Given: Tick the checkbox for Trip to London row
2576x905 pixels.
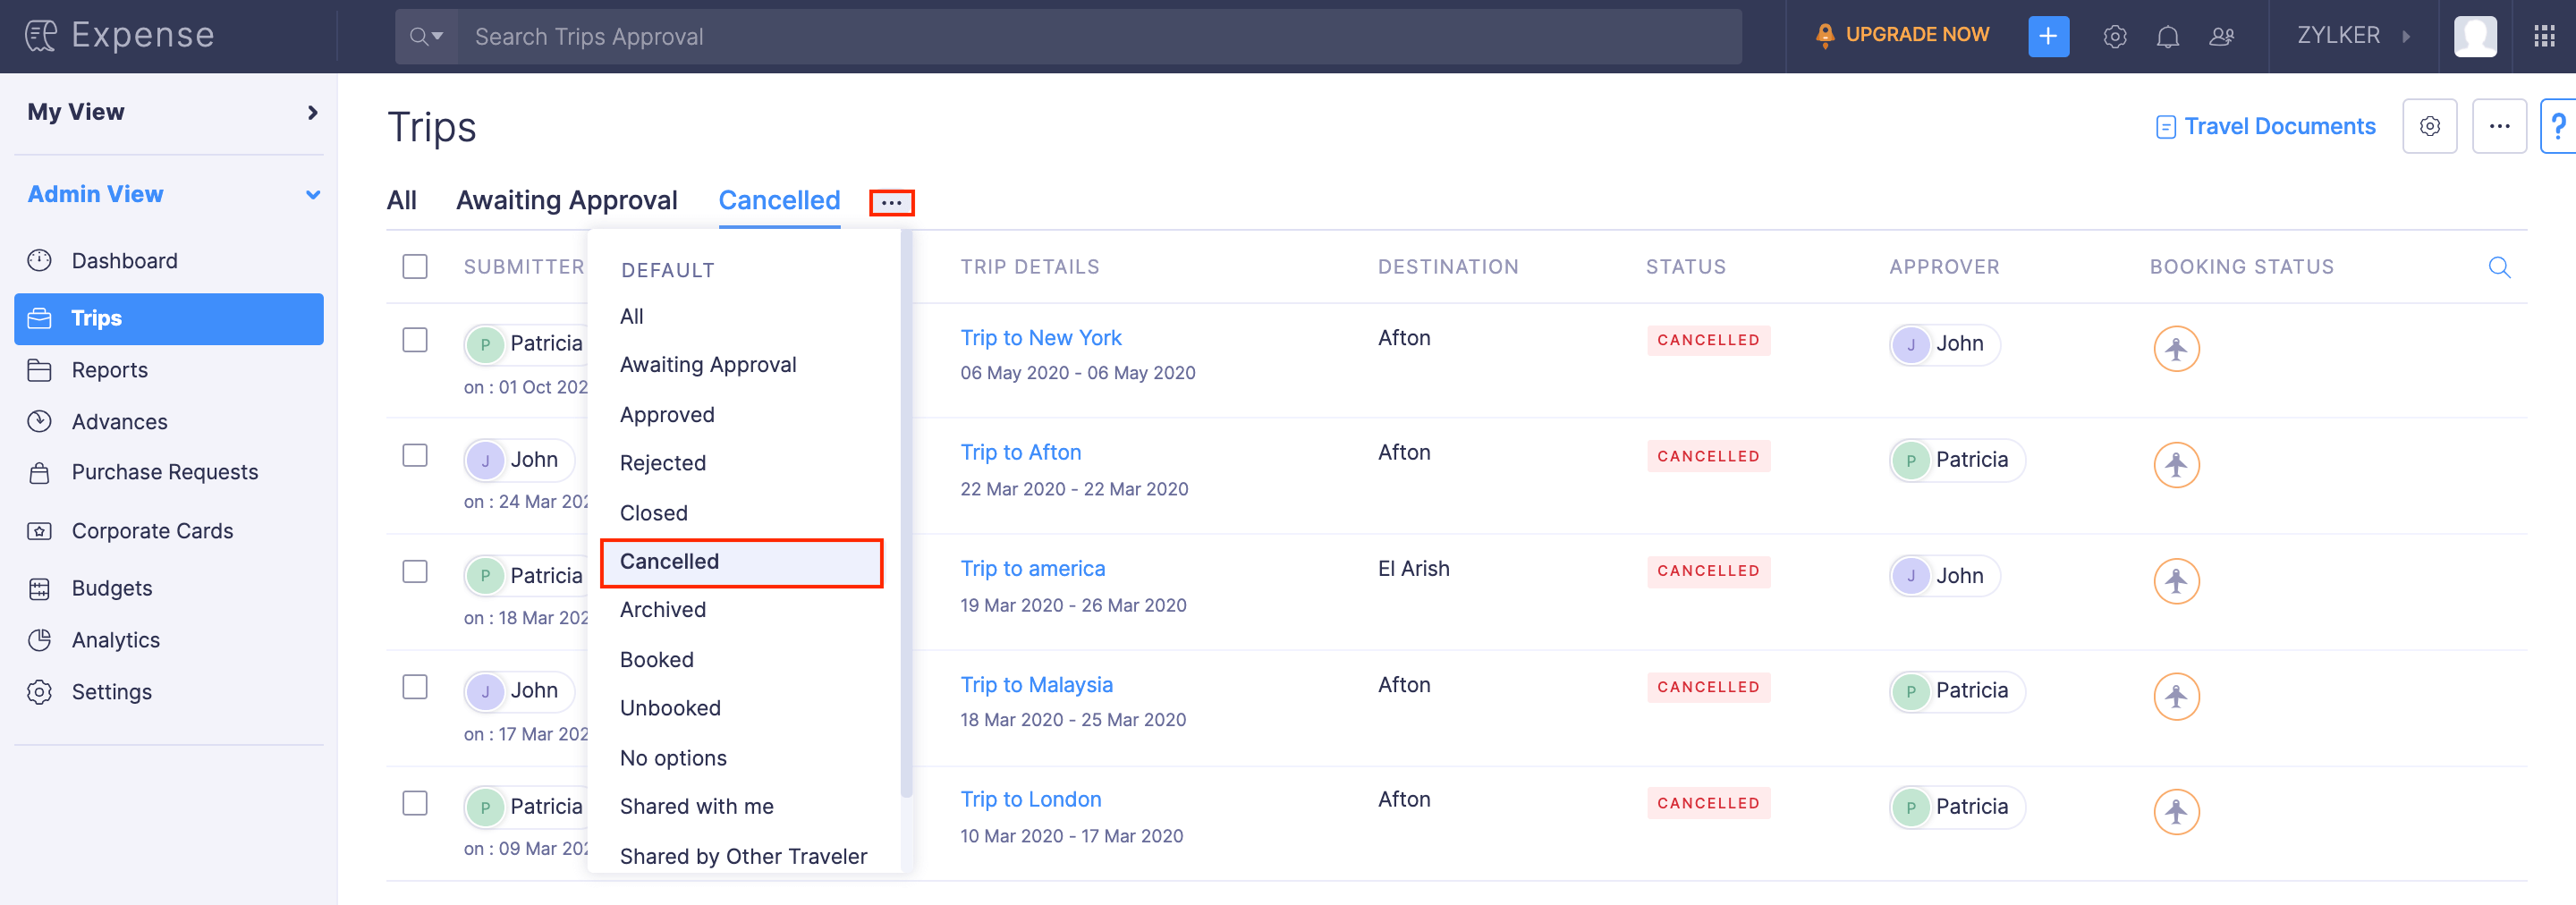Looking at the screenshot, I should [415, 804].
